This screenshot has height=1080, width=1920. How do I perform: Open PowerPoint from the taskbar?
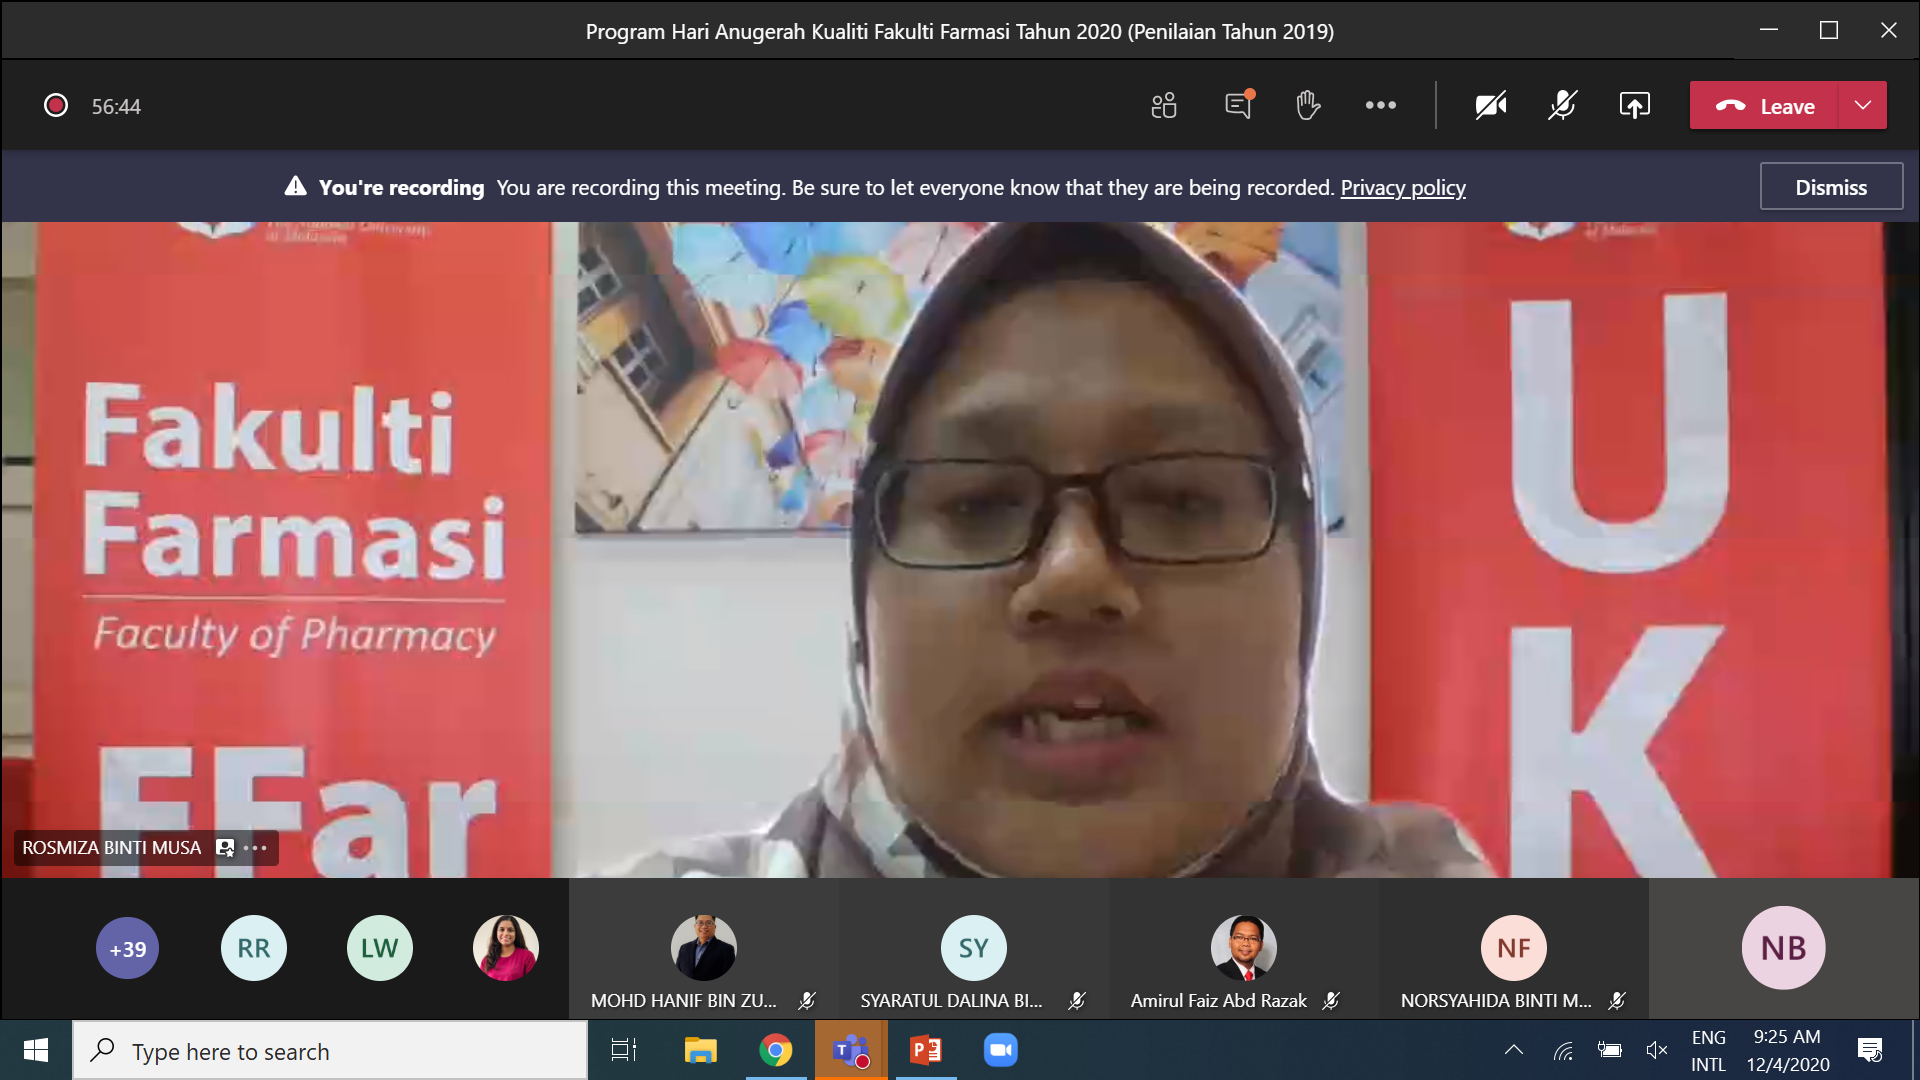point(925,1050)
